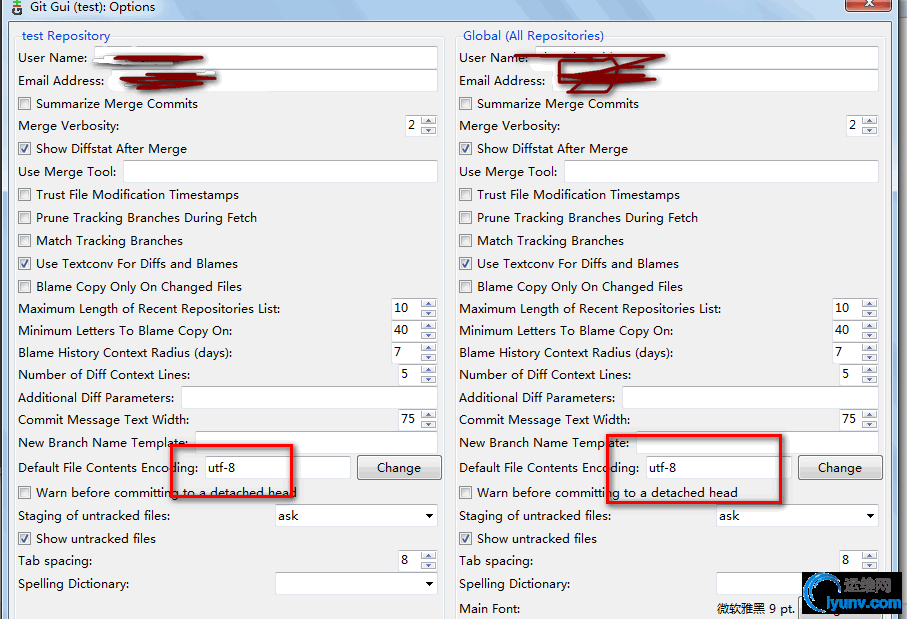The height and width of the screenshot is (619, 907).
Task: Decrease Tab spacing in Global section
Action: point(869,566)
